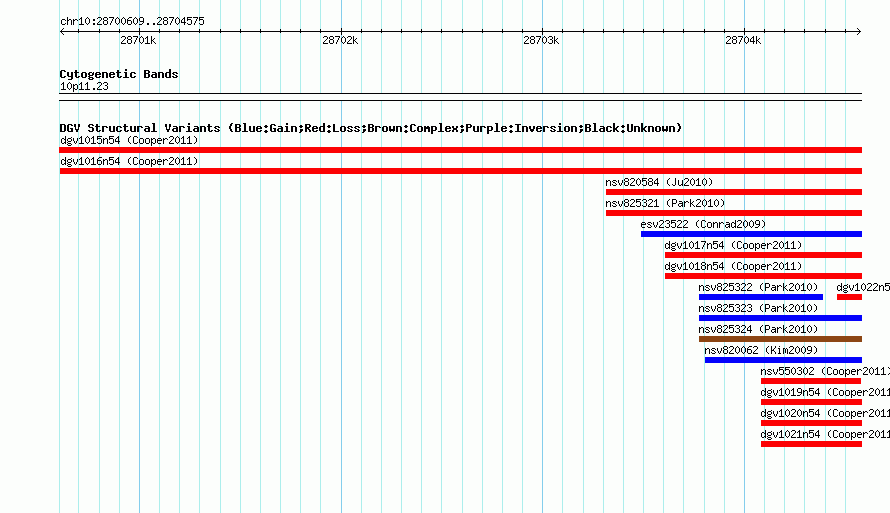Click the 28703k ruler label
The width and height of the screenshot is (890, 513).
[x=541, y=40]
